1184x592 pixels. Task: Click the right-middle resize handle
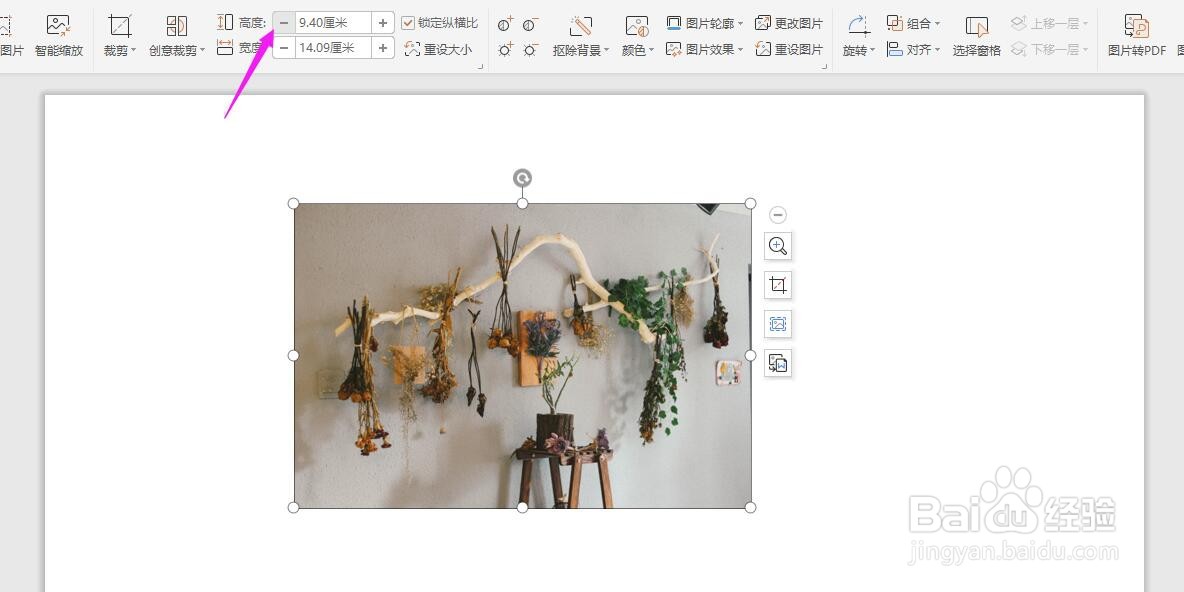(x=751, y=355)
